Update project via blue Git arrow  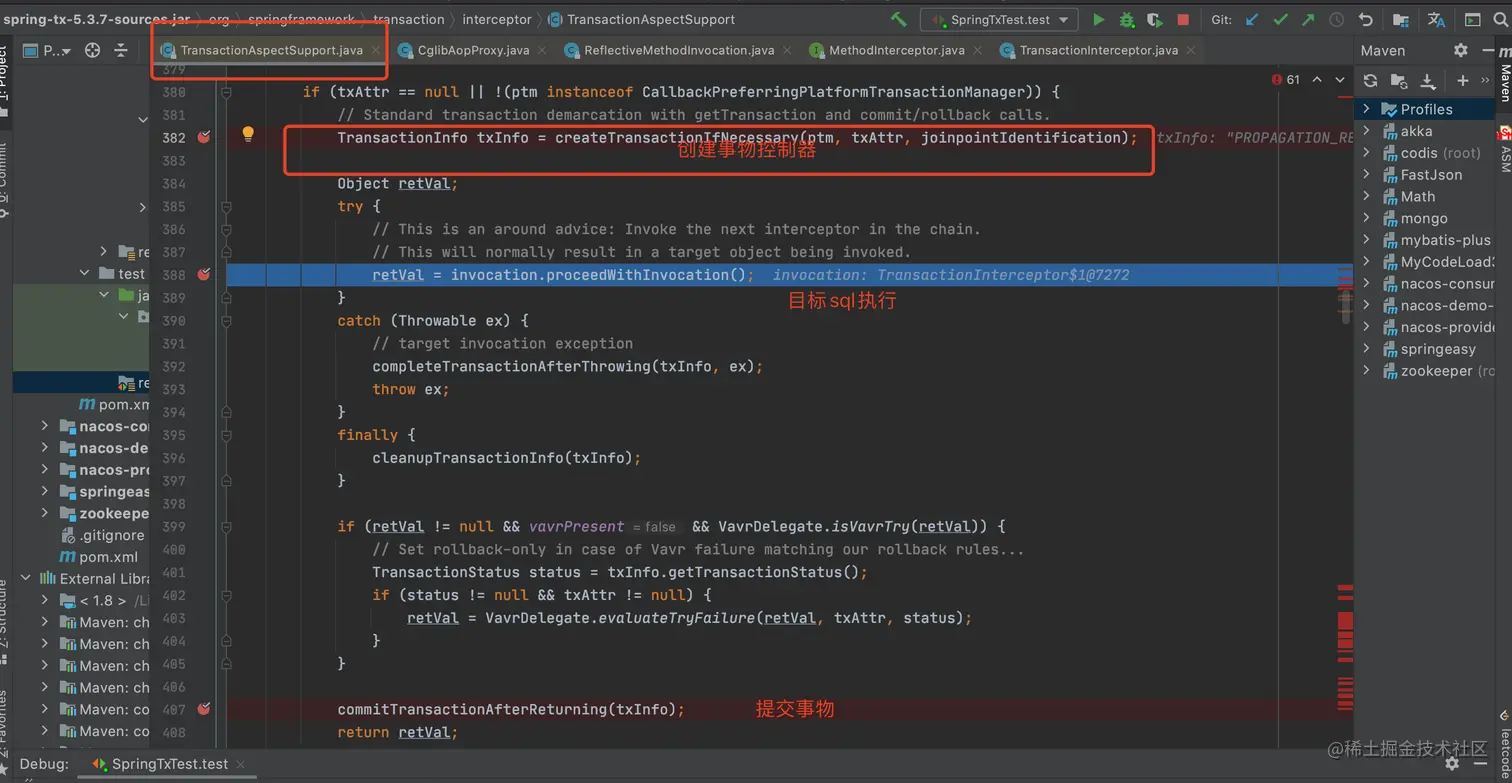pos(1252,19)
